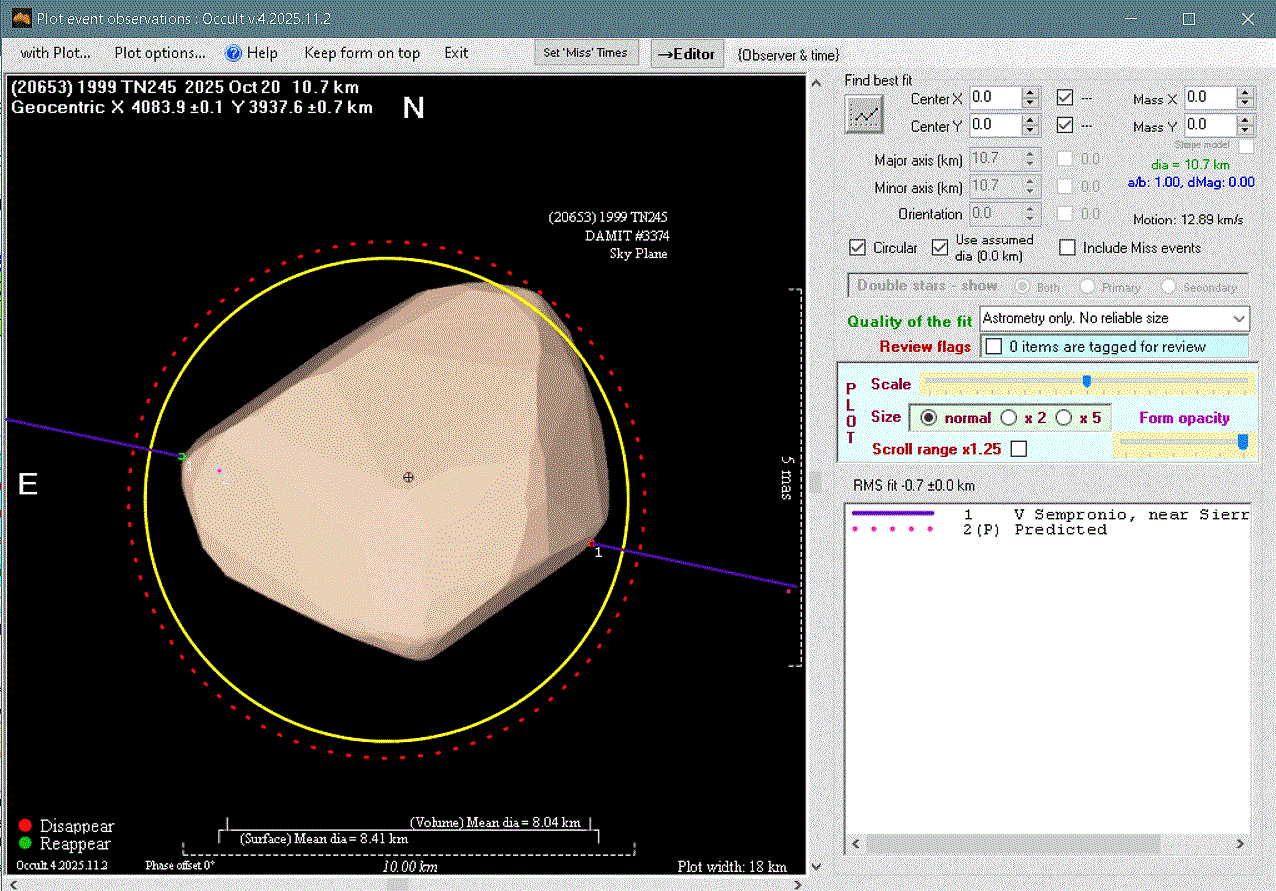Click the center crosshair marker on asteroid

(x=408, y=477)
